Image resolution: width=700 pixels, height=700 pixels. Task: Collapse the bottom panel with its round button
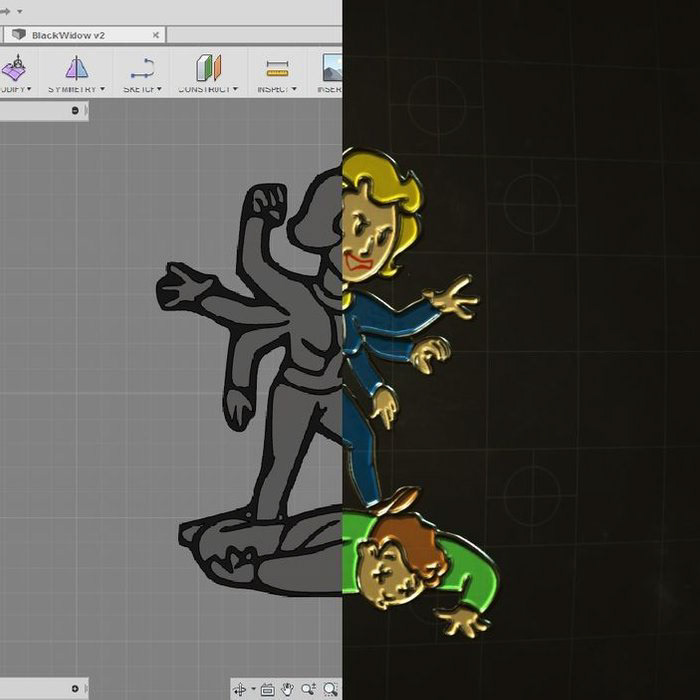coord(75,688)
